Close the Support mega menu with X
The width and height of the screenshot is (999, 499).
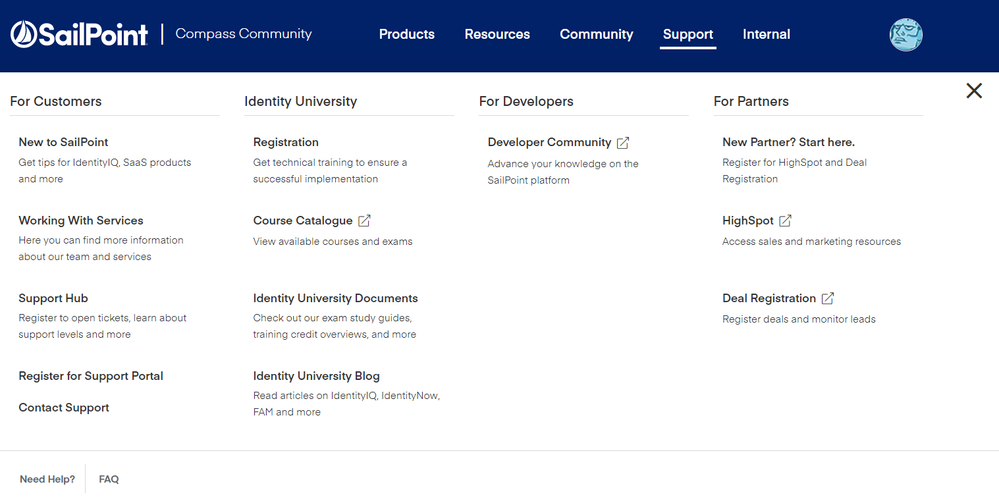[973, 91]
